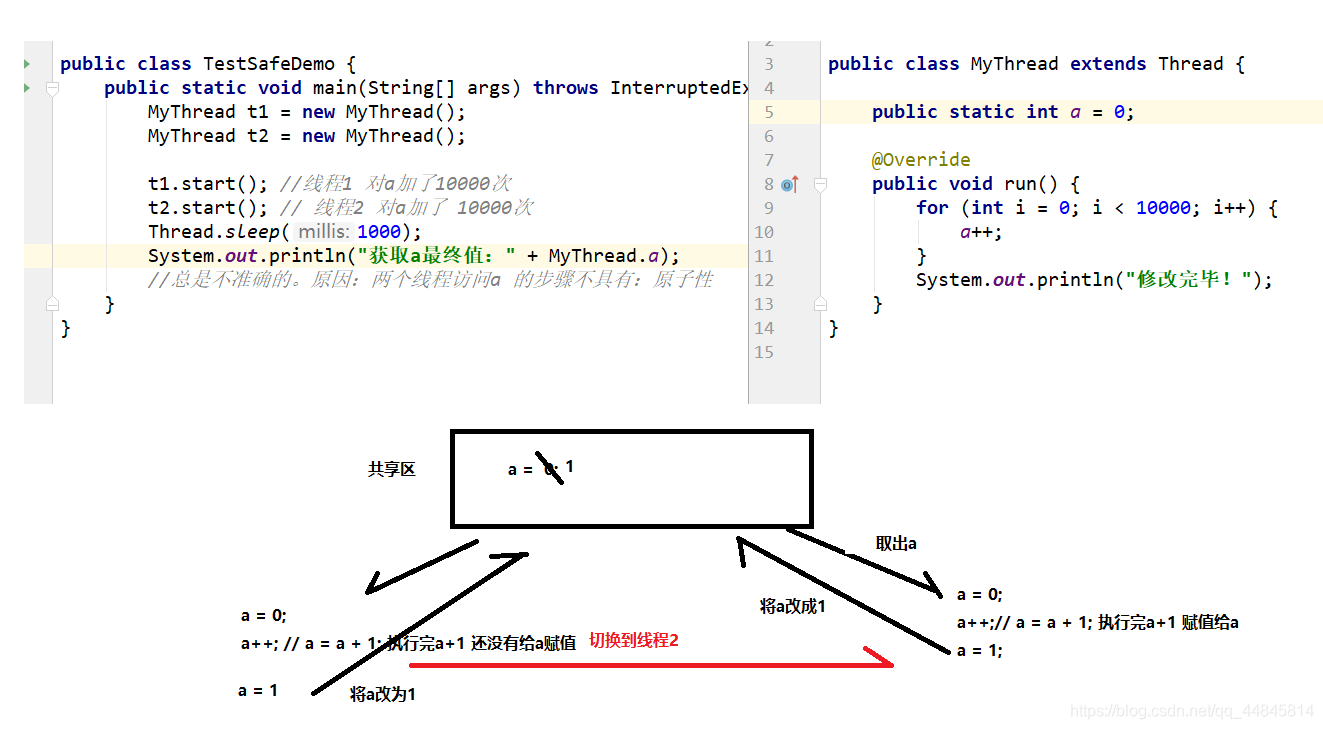Click the overriding-method gutter icon on line 8
This screenshot has height=729, width=1323.
click(x=790, y=184)
